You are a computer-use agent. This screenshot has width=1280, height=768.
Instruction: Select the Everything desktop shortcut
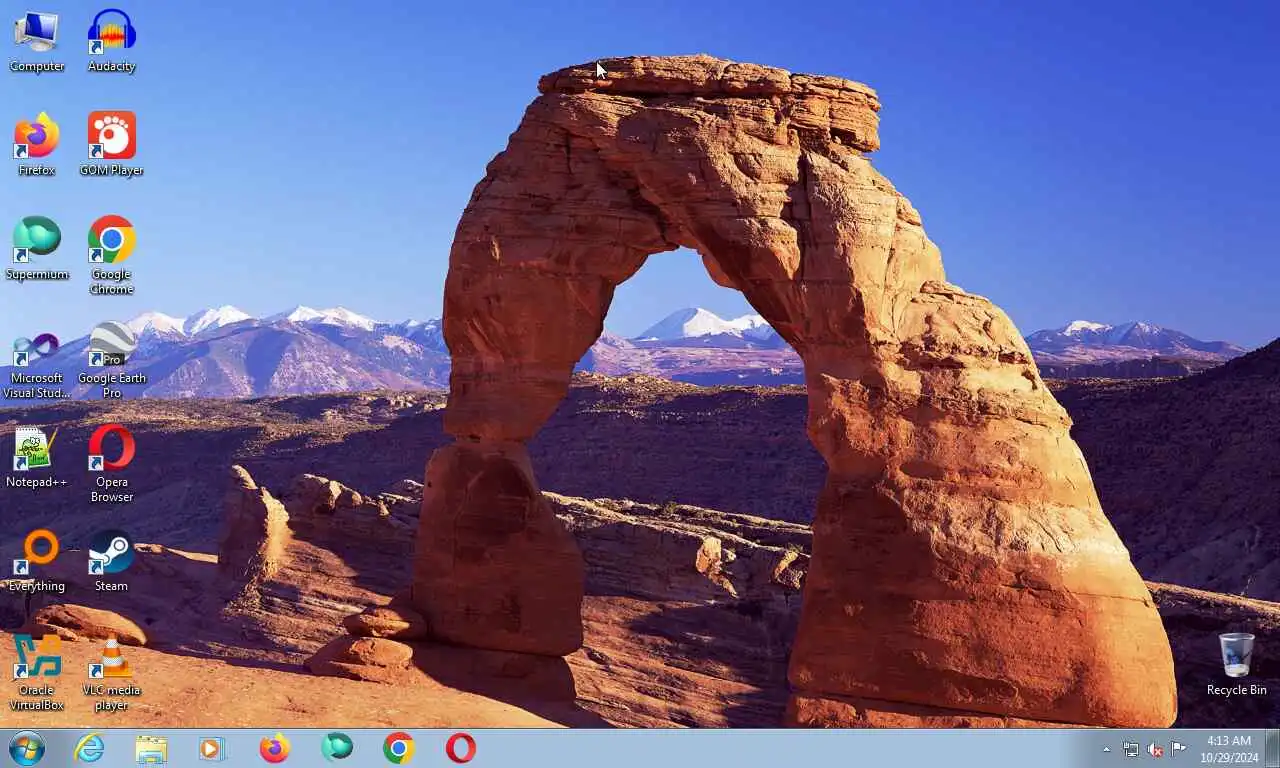point(37,561)
